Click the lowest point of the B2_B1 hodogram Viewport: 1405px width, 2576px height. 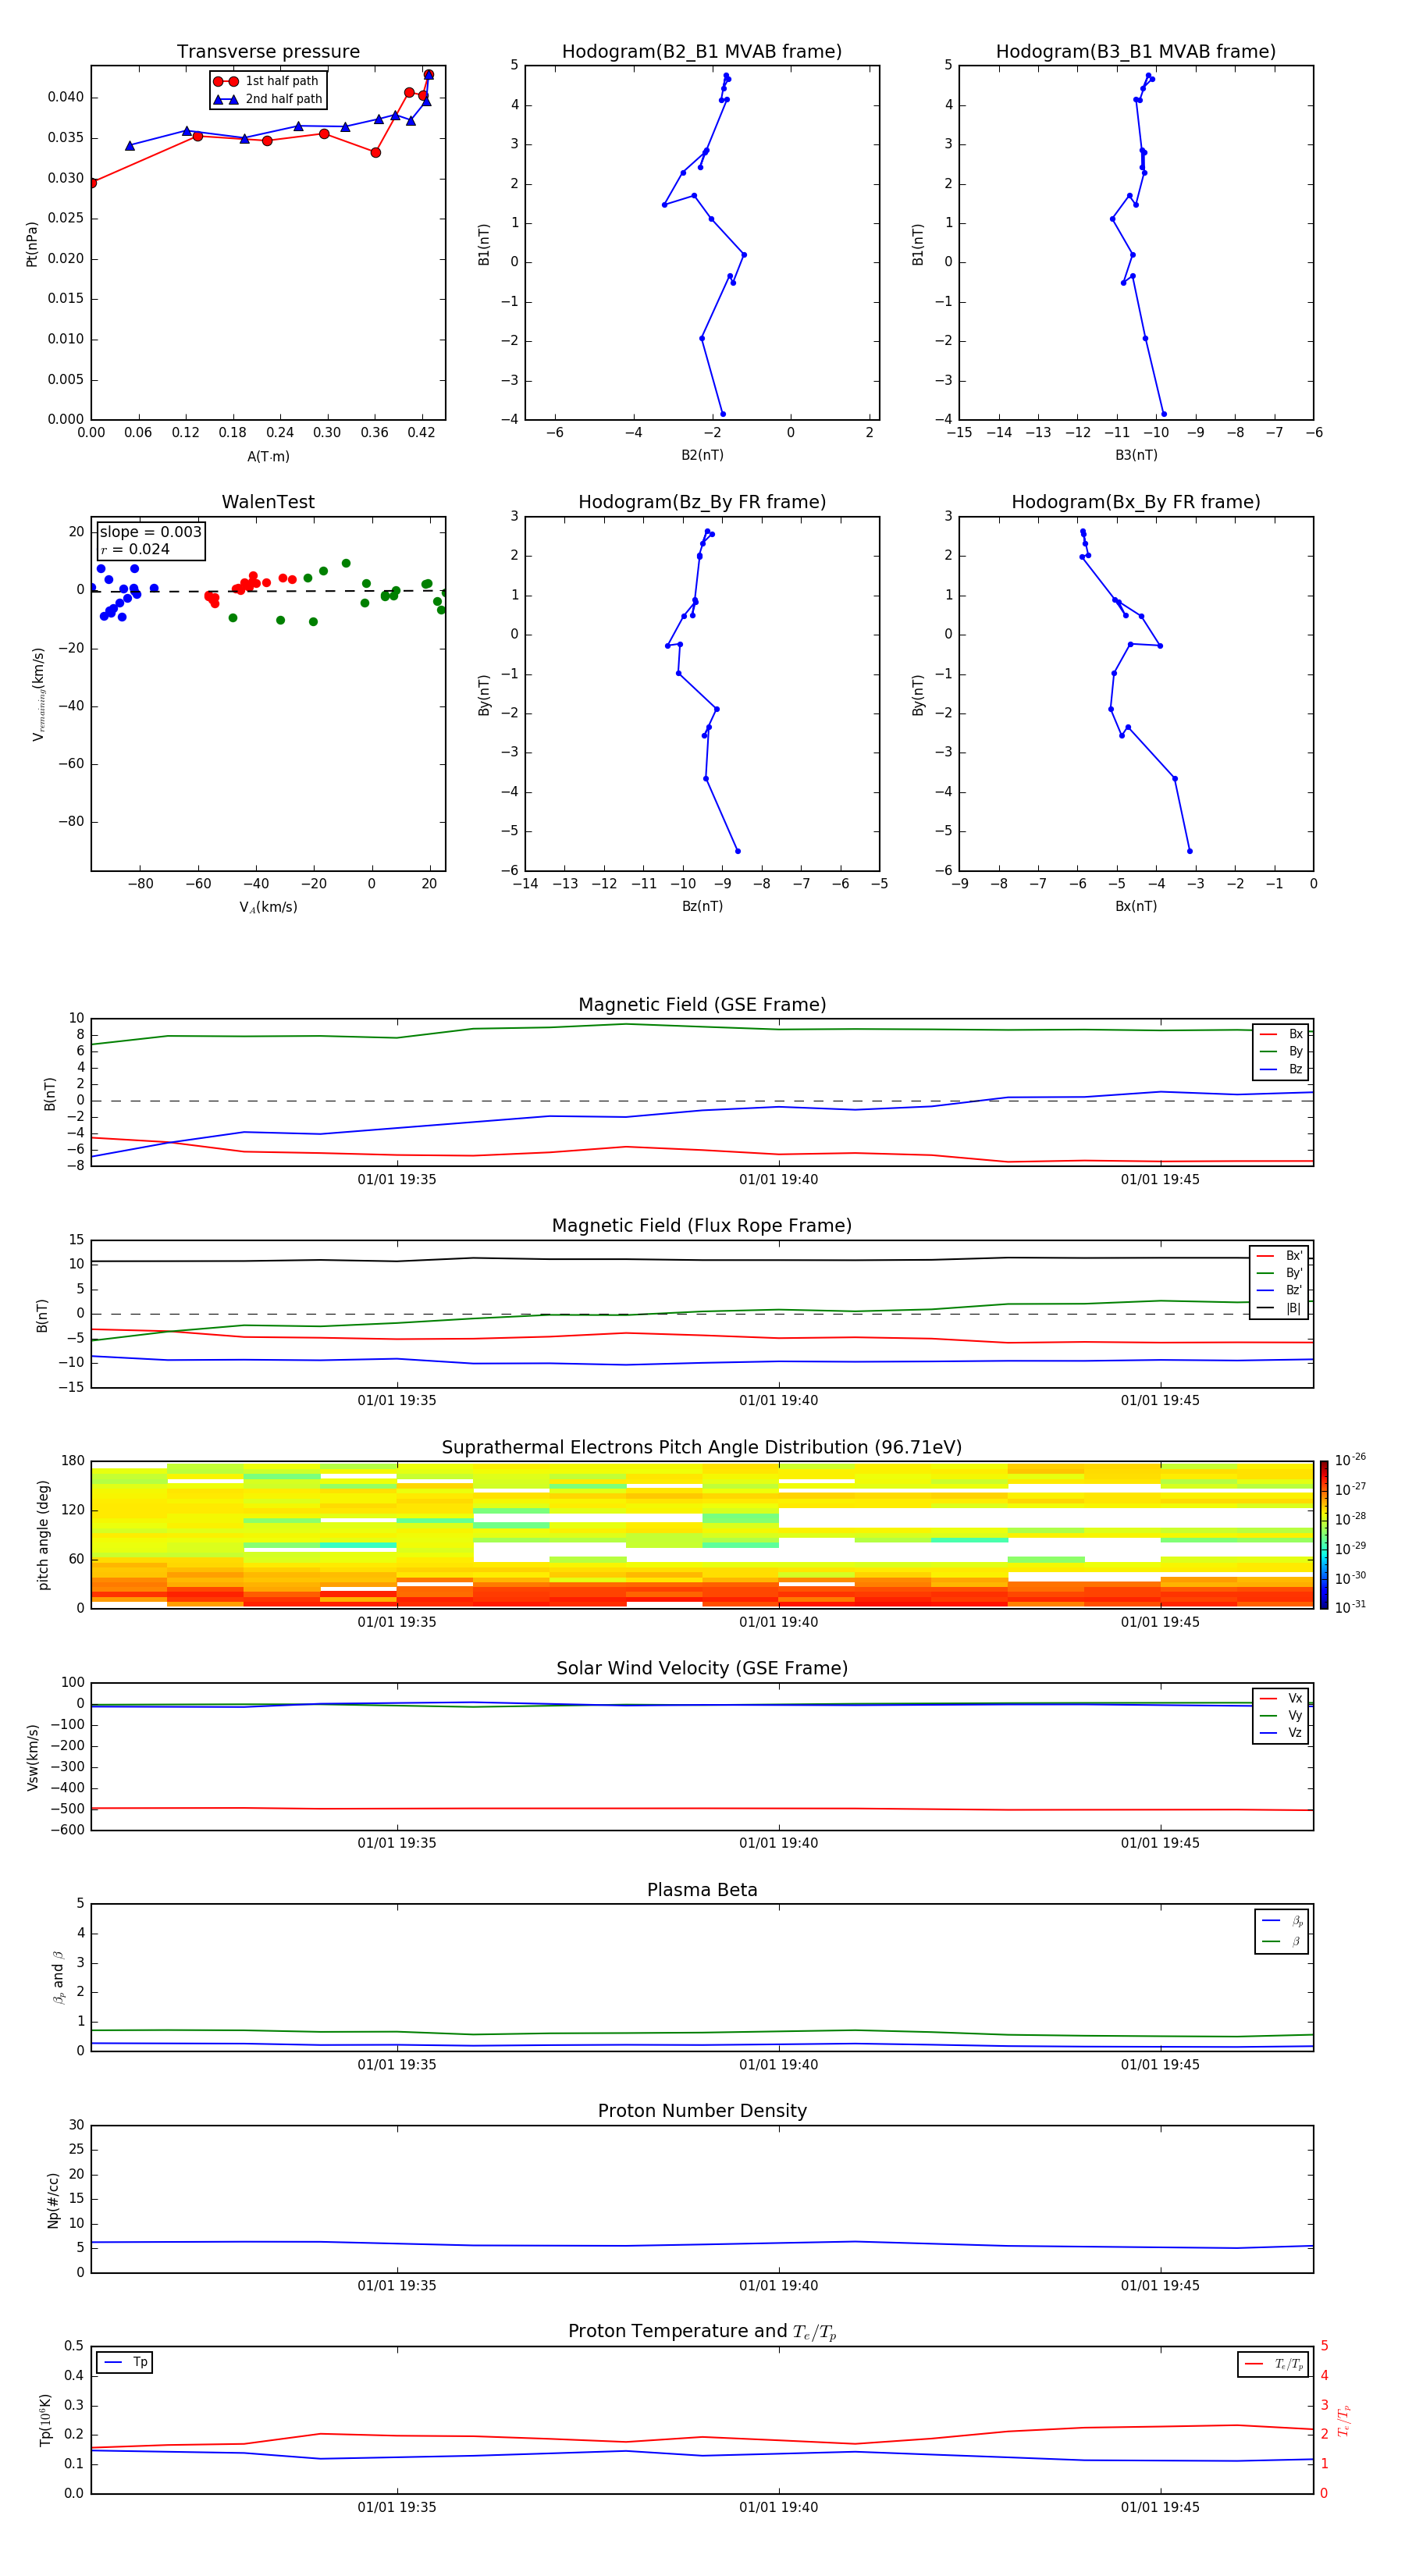click(x=723, y=414)
